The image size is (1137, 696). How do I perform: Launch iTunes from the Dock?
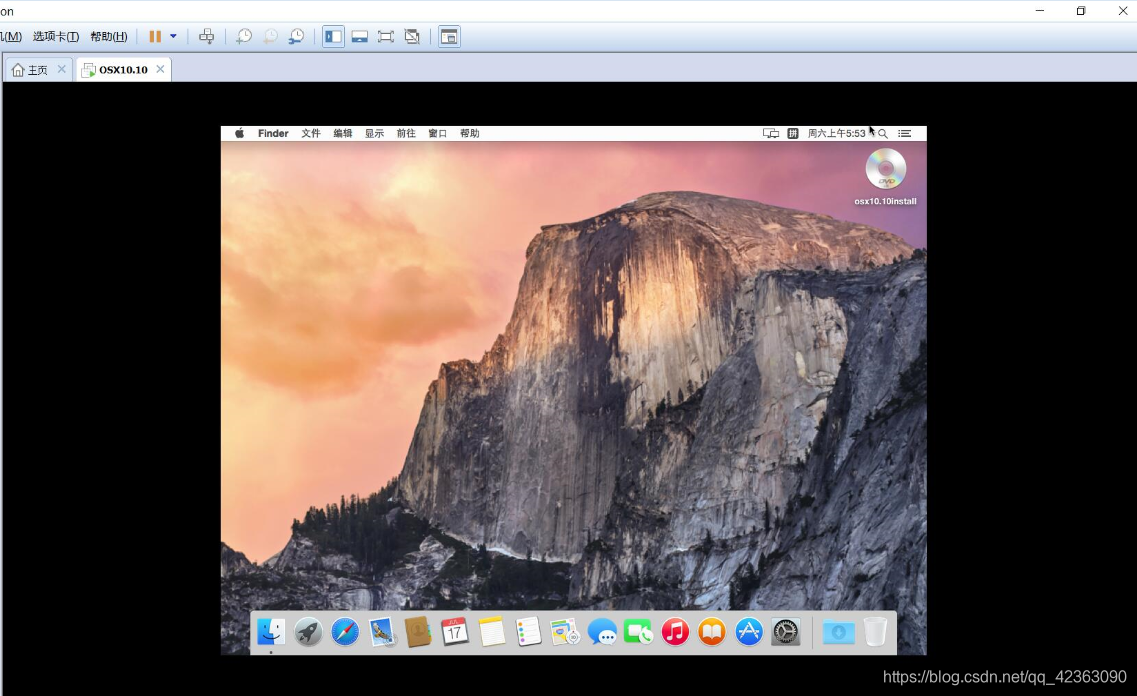[675, 632]
